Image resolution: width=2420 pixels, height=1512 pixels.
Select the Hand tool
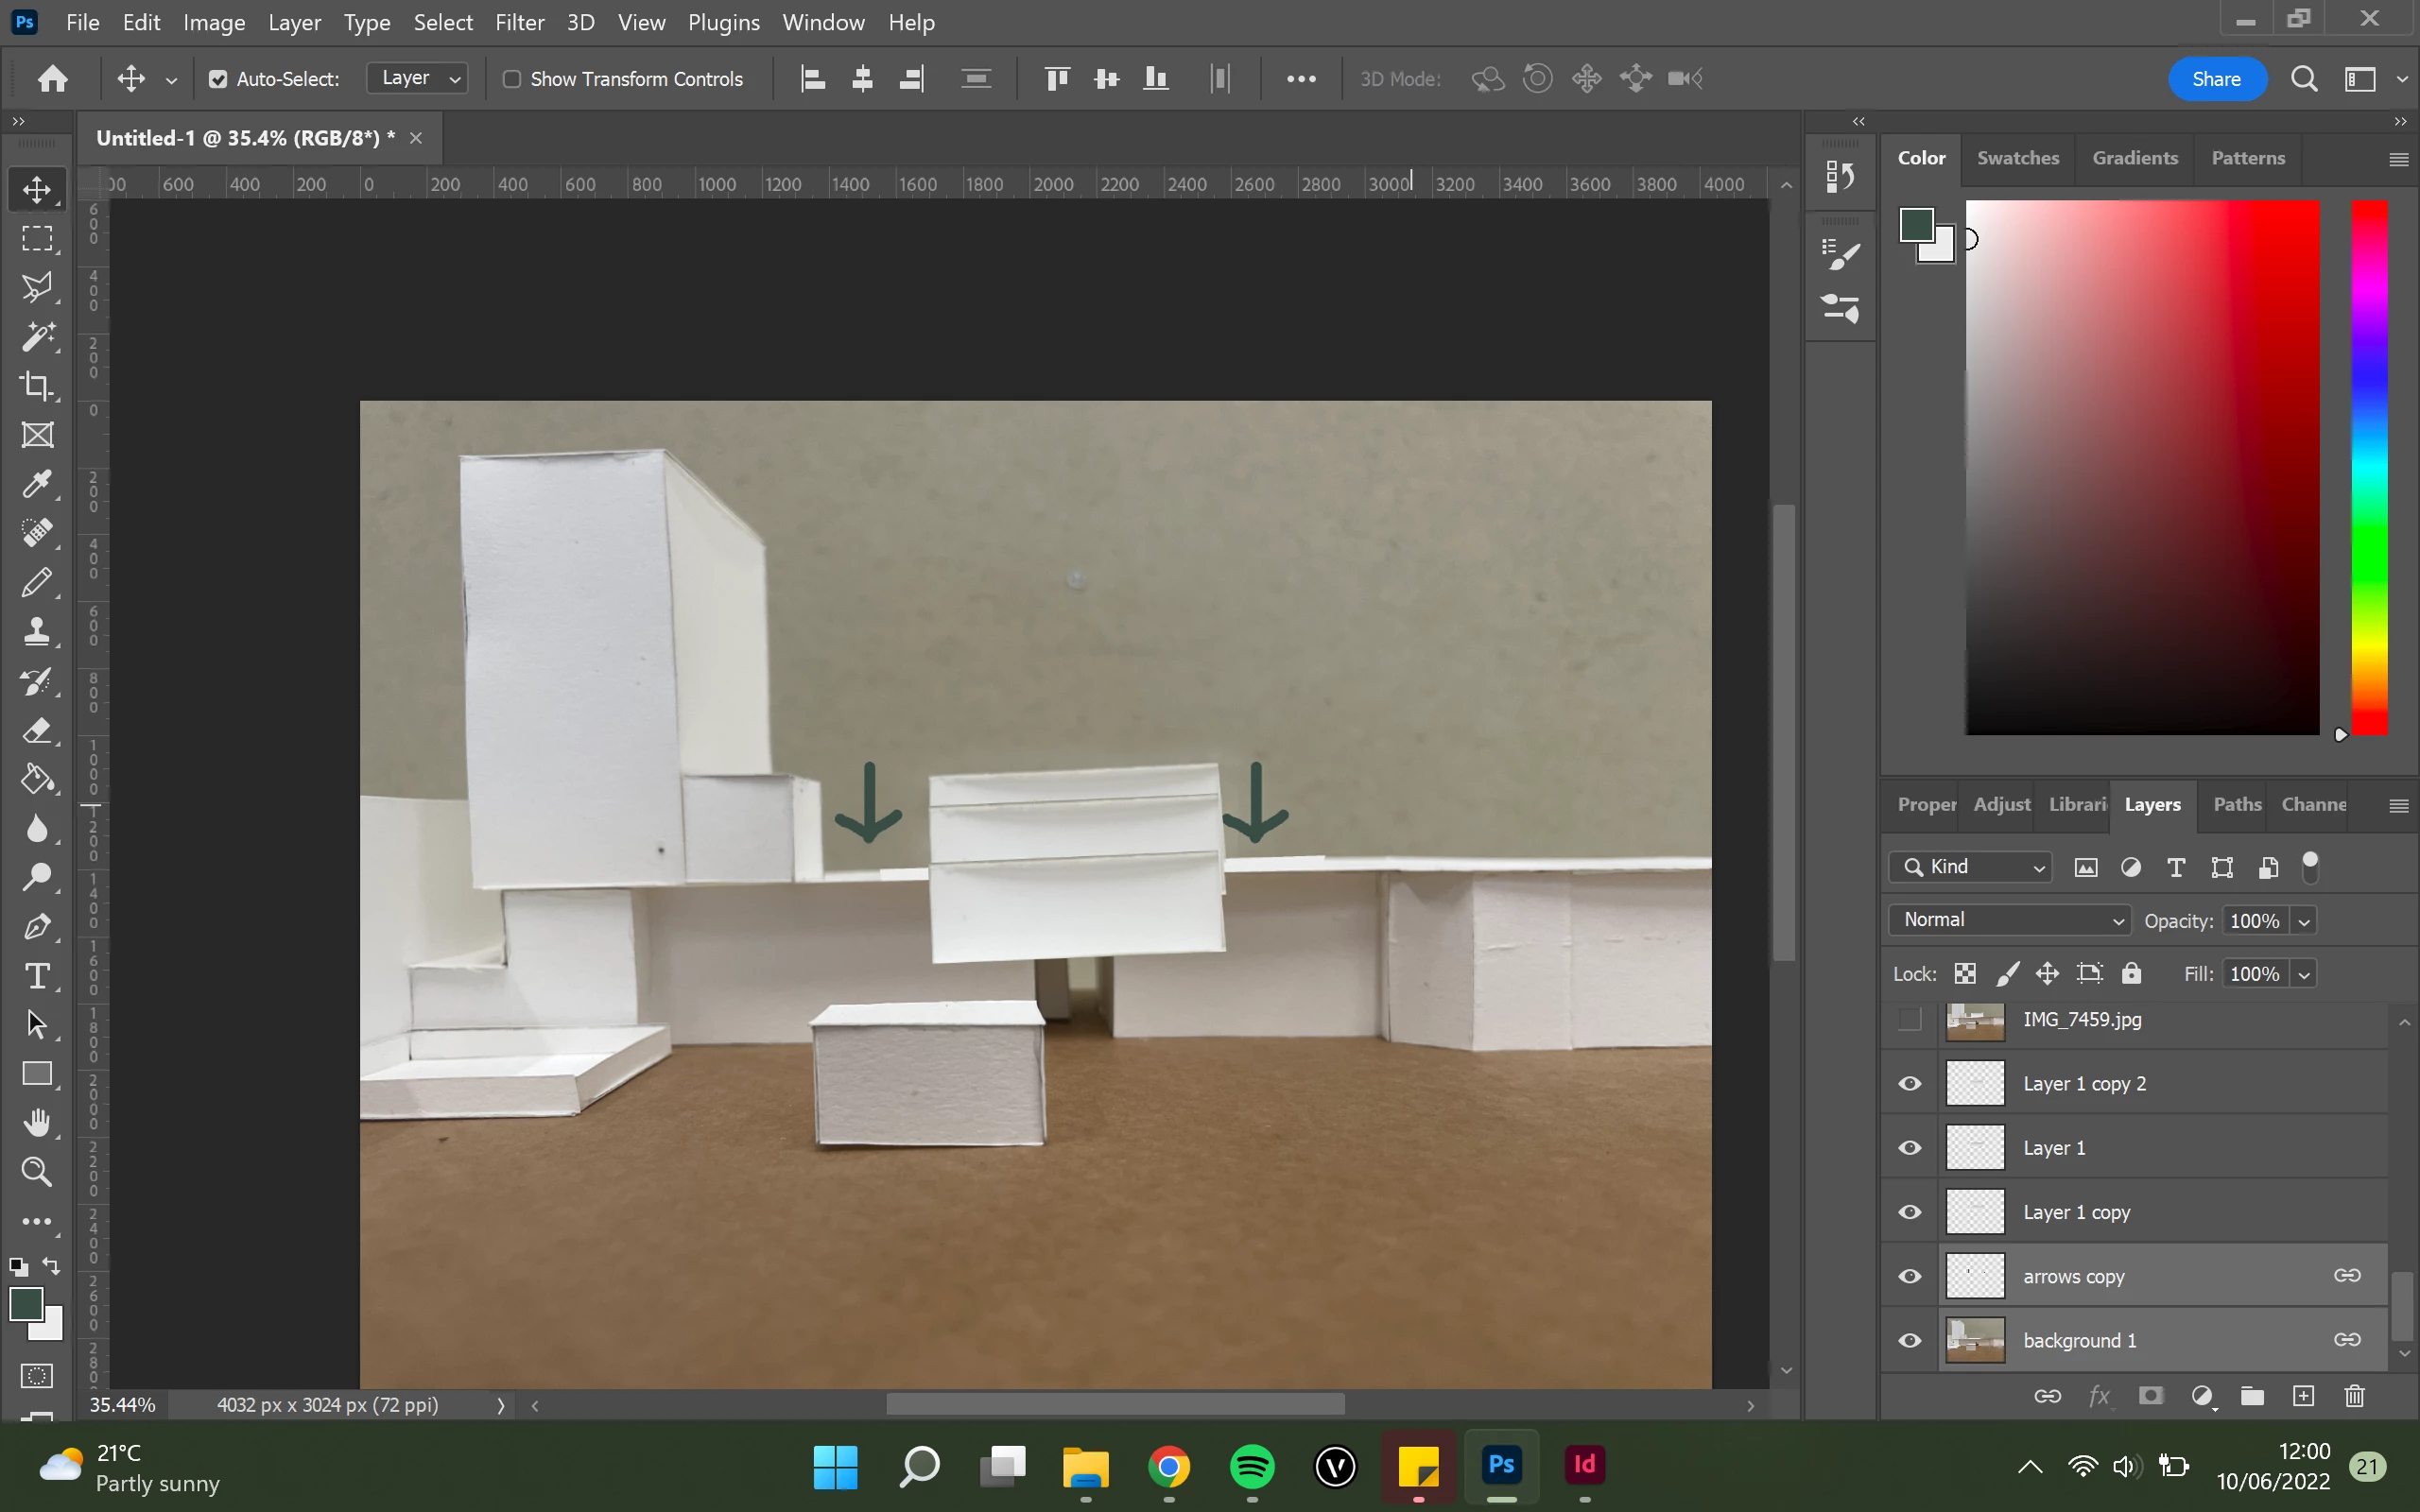click(x=37, y=1123)
